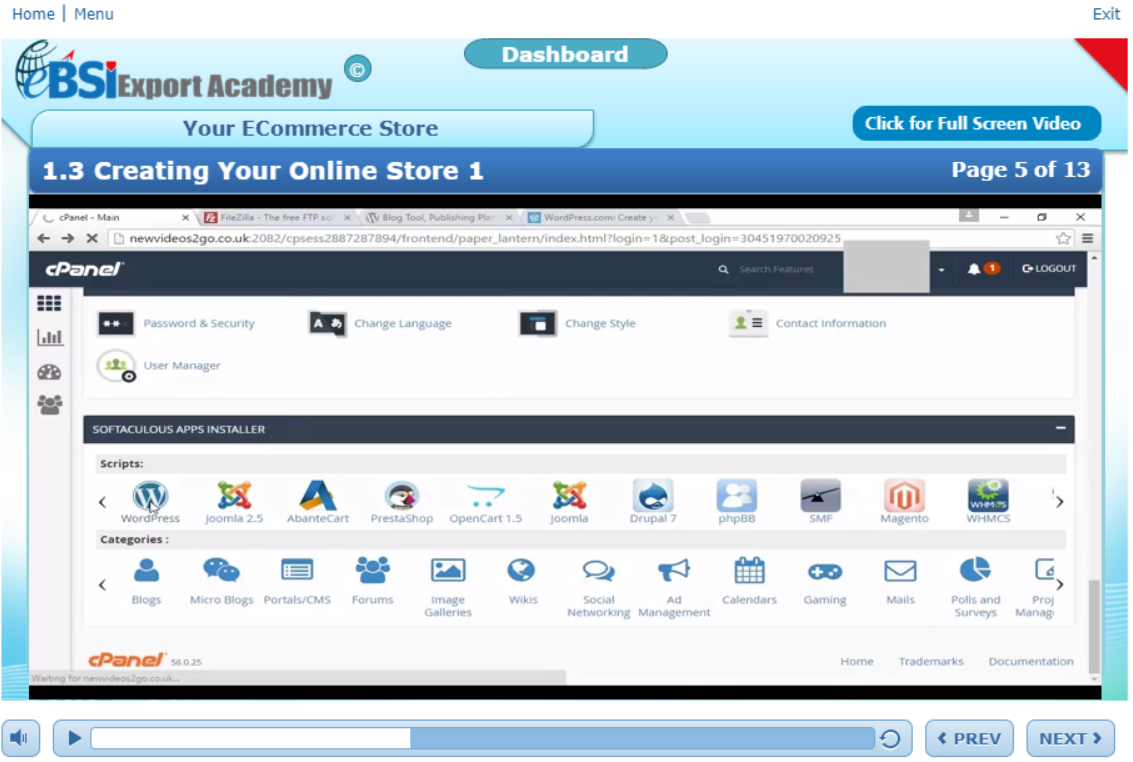Select the SMF script icon

point(821,502)
